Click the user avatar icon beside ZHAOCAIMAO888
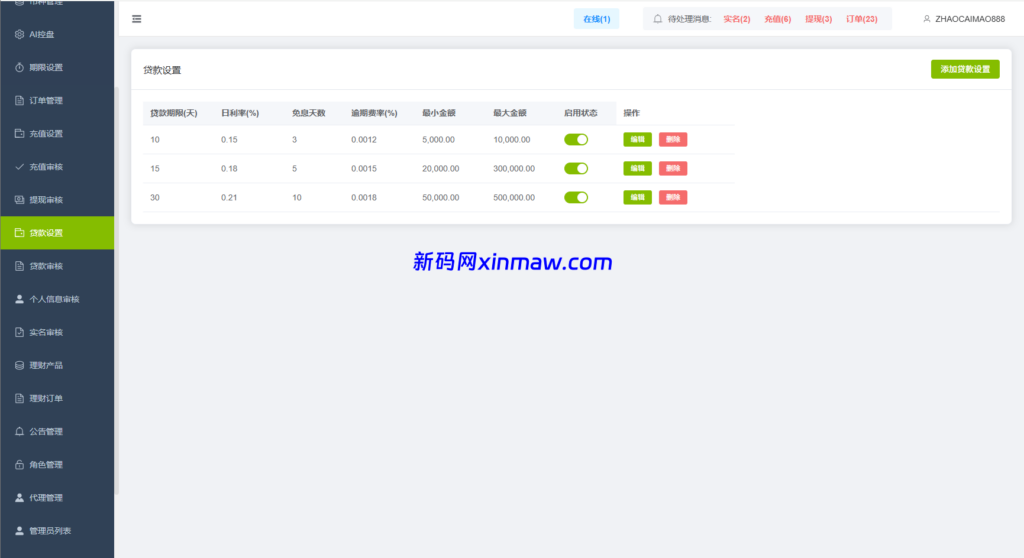Screen dimensions: 1024x558 tap(927, 19)
